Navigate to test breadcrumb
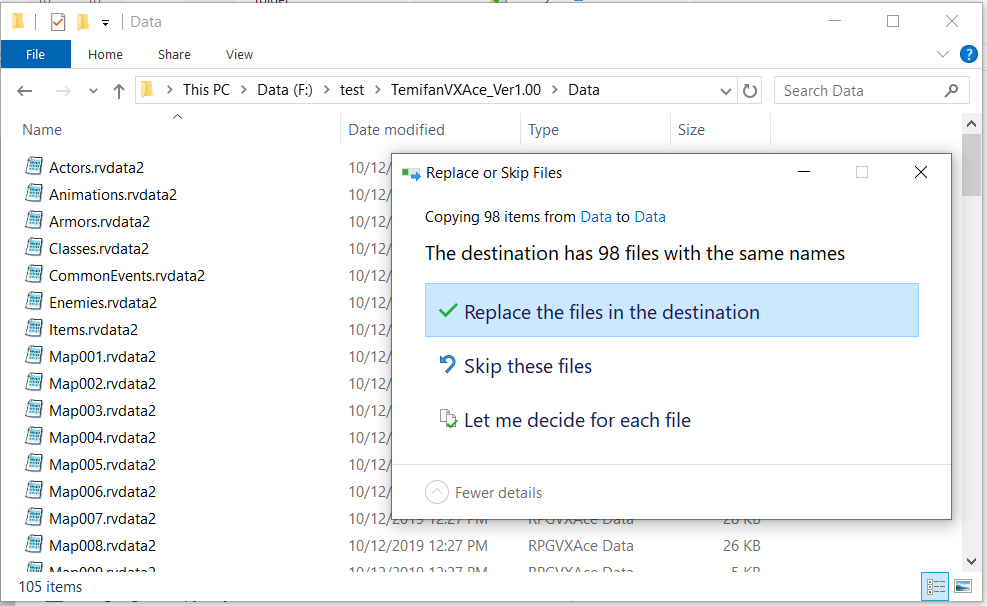Image resolution: width=987 pixels, height=606 pixels. tap(352, 90)
